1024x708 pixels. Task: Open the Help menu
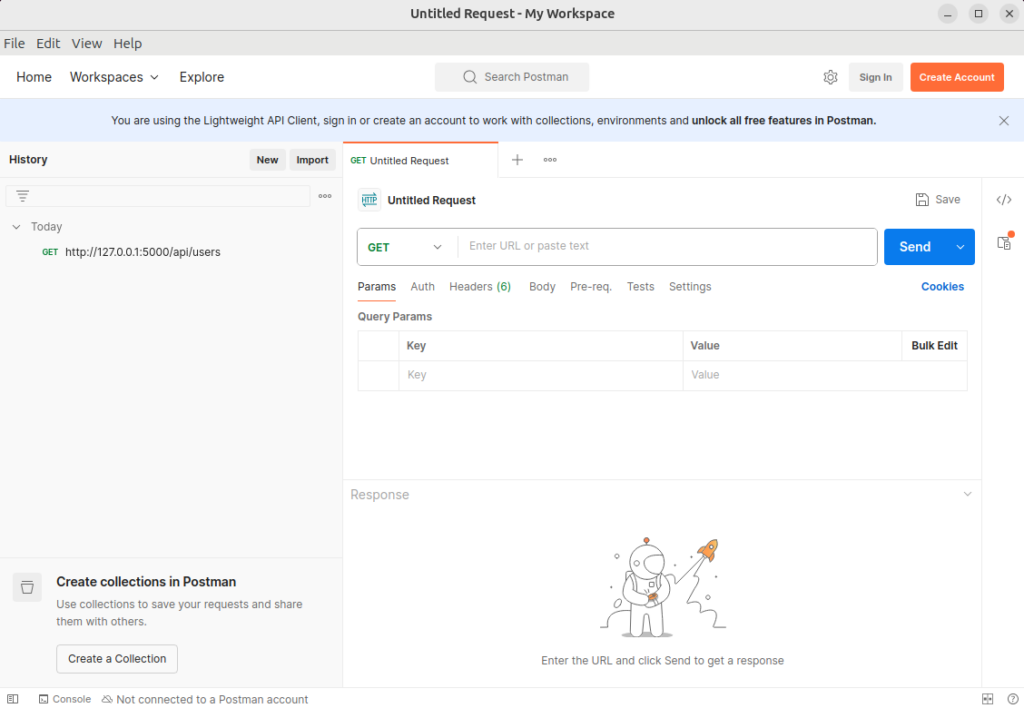point(127,43)
